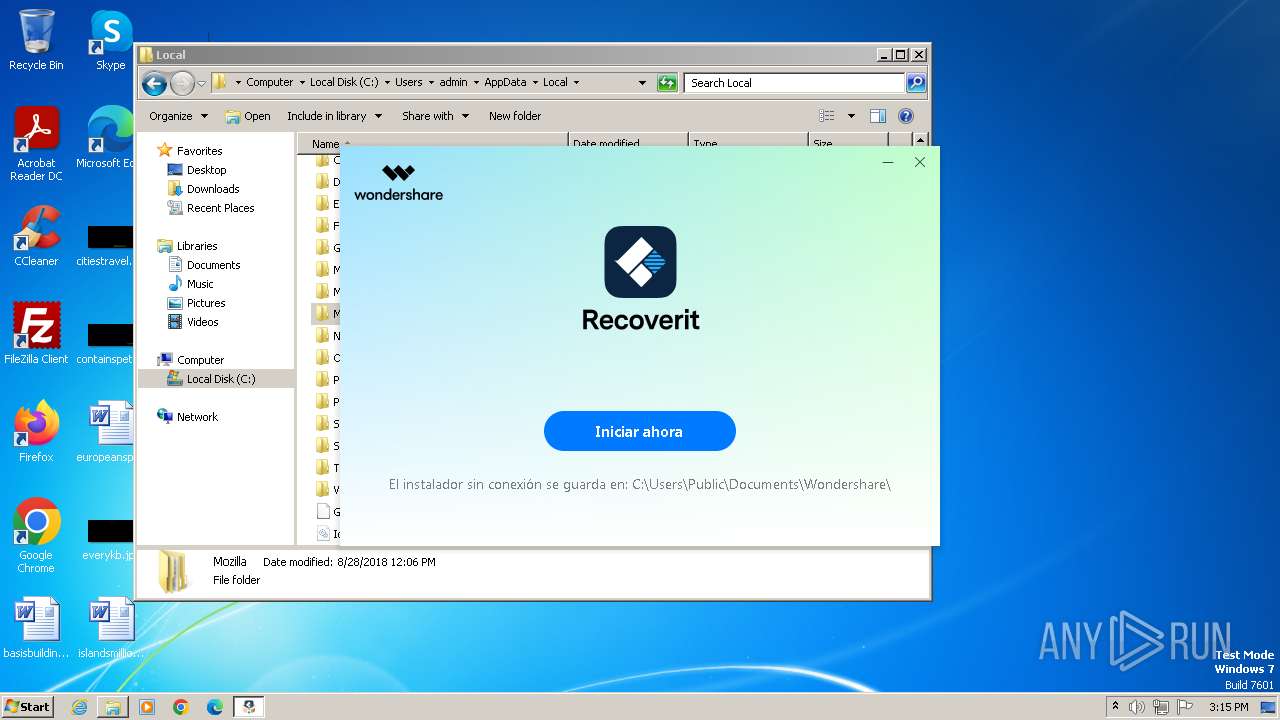Click the New folder button
The height and width of the screenshot is (720, 1280).
(x=515, y=116)
